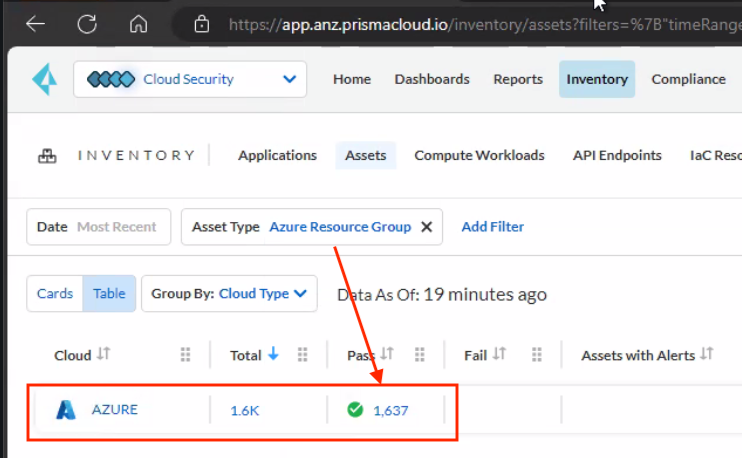Image resolution: width=742 pixels, height=458 pixels.
Task: Click the Inventory section icon
Action: click(x=46, y=156)
